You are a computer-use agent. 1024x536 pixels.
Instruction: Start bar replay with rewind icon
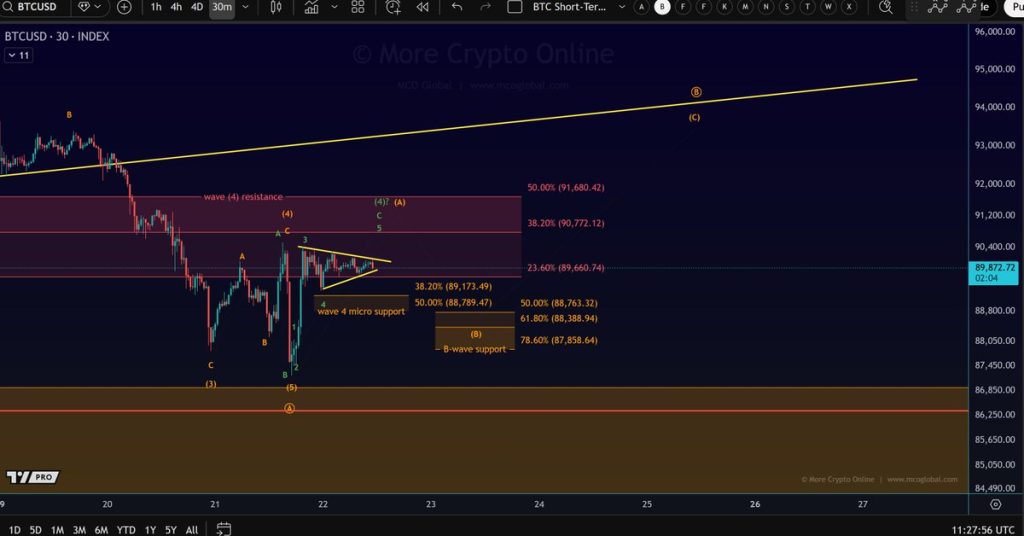click(x=422, y=7)
